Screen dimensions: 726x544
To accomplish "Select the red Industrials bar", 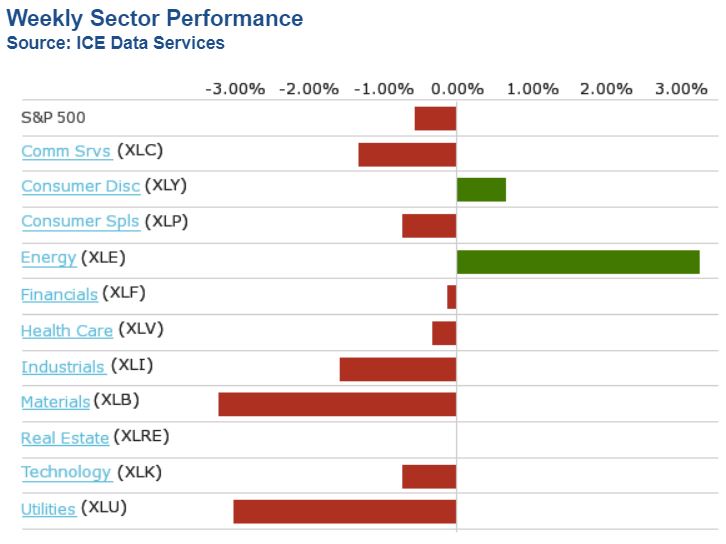I will tap(398, 368).
